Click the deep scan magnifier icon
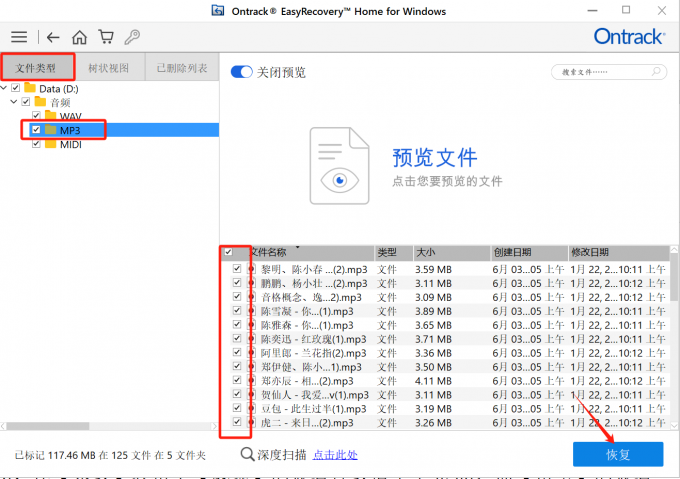Image resolution: width=680 pixels, height=479 pixels. pyautogui.click(x=247, y=454)
